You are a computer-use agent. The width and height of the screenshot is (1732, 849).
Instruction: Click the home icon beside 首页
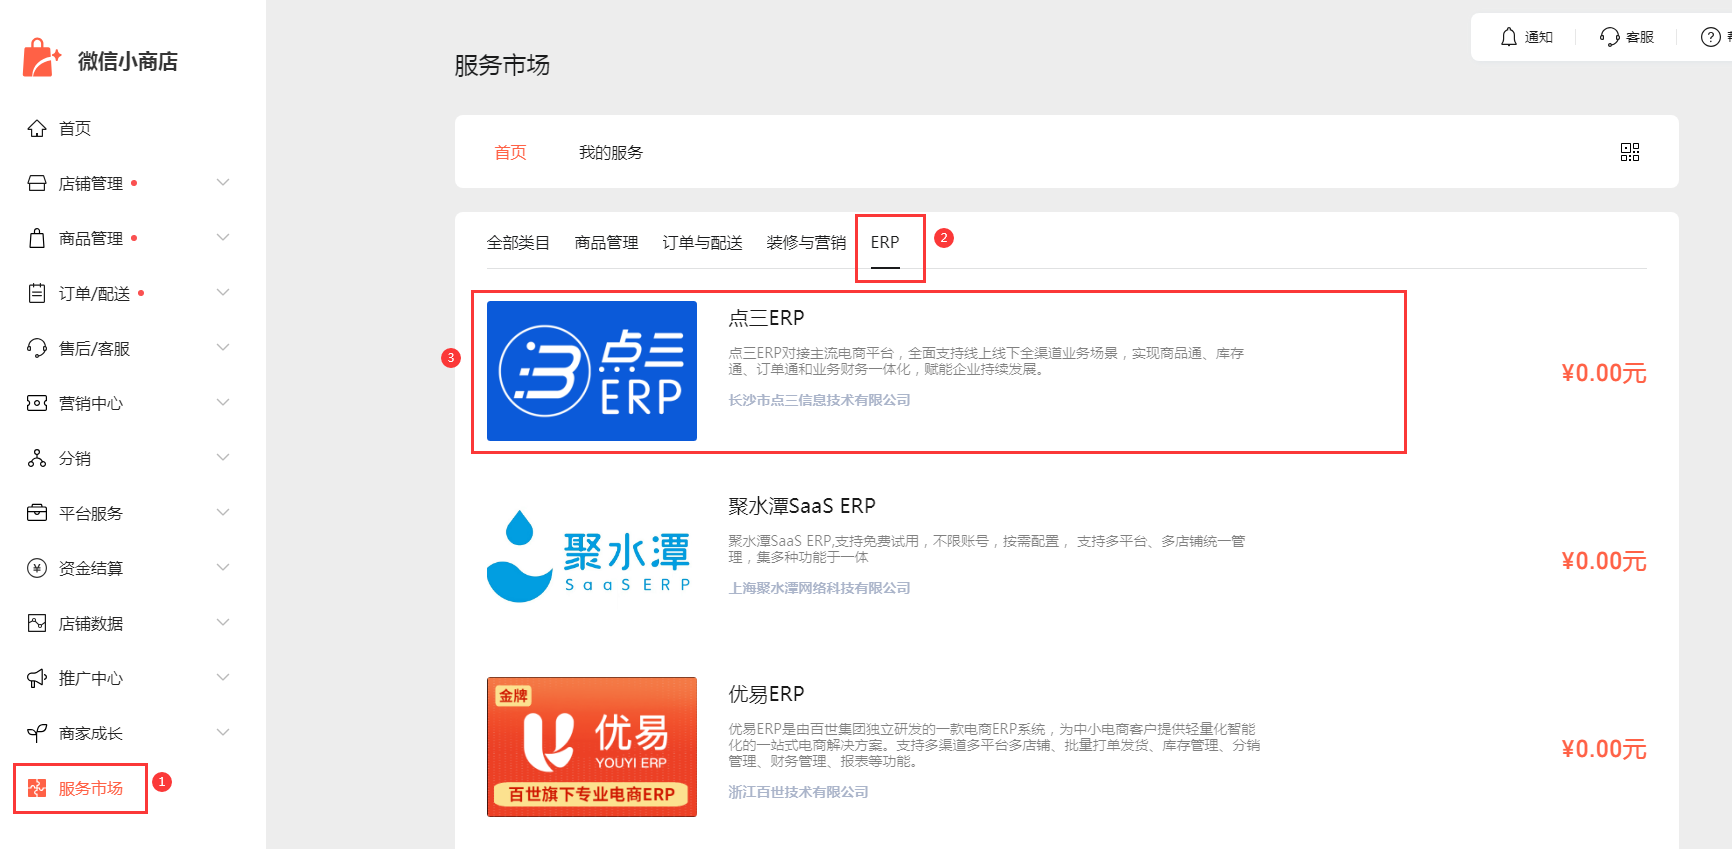37,128
